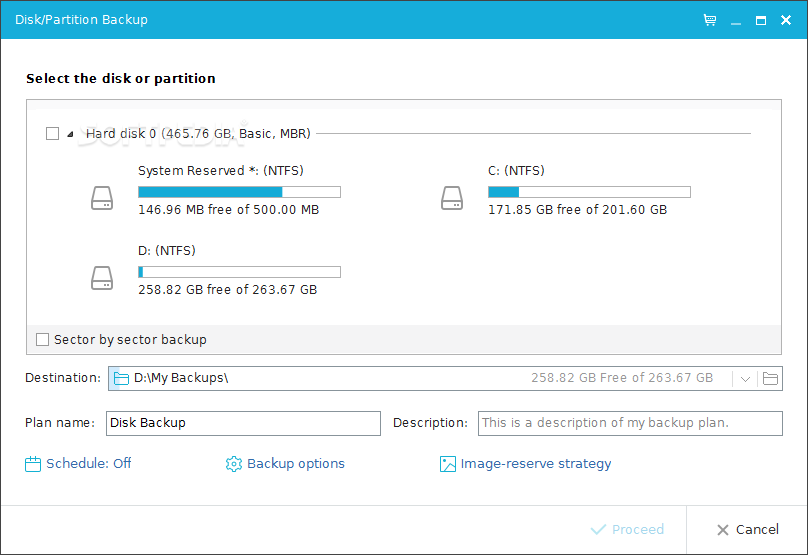Click the Image-reserve strategy picture icon

[x=448, y=464]
